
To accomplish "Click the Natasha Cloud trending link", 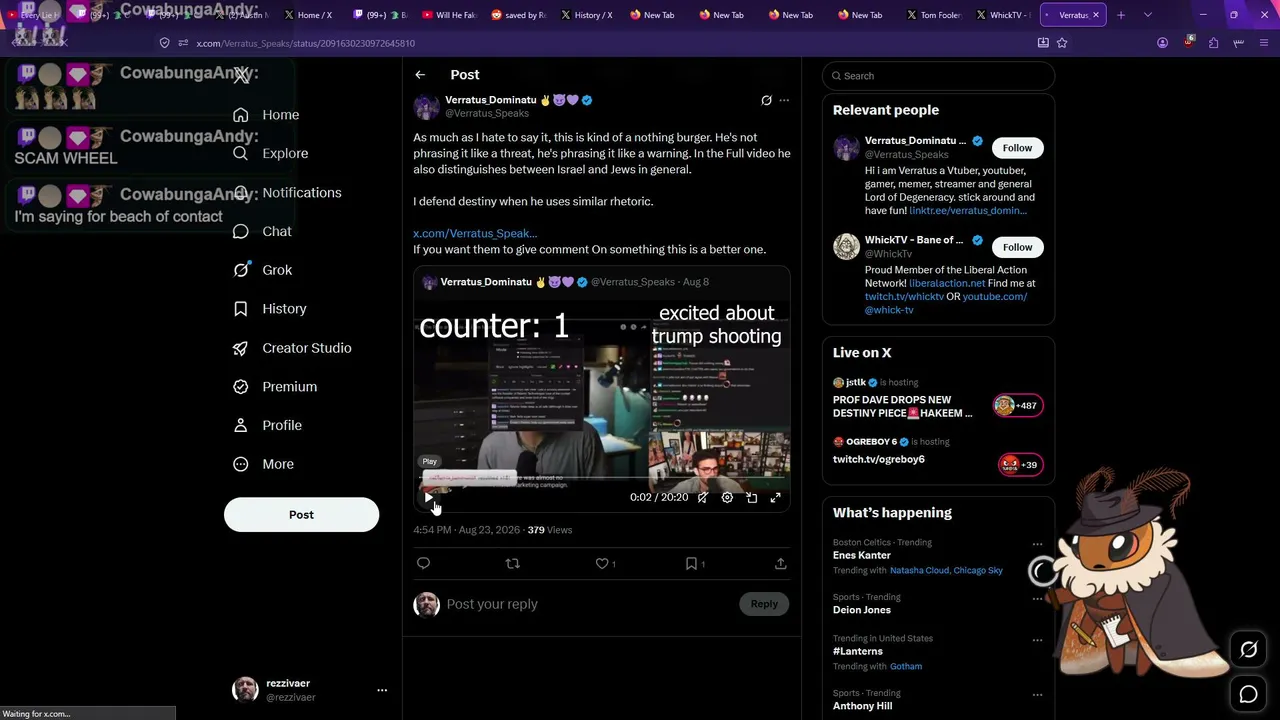I will coord(918,571).
